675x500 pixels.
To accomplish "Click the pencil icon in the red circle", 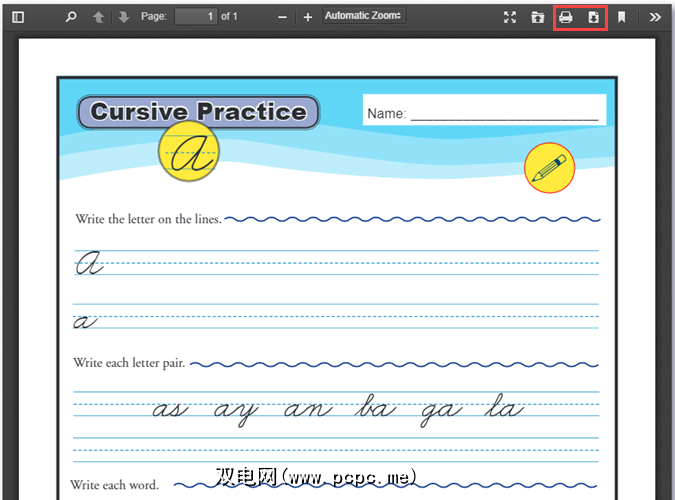I will (x=549, y=168).
